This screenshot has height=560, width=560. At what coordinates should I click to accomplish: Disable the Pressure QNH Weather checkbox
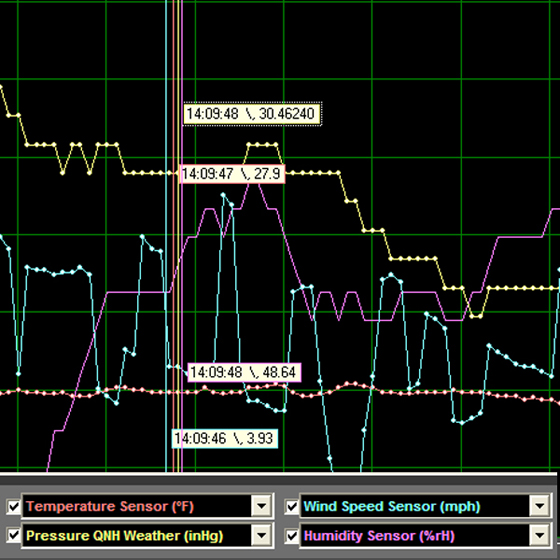click(x=14, y=535)
